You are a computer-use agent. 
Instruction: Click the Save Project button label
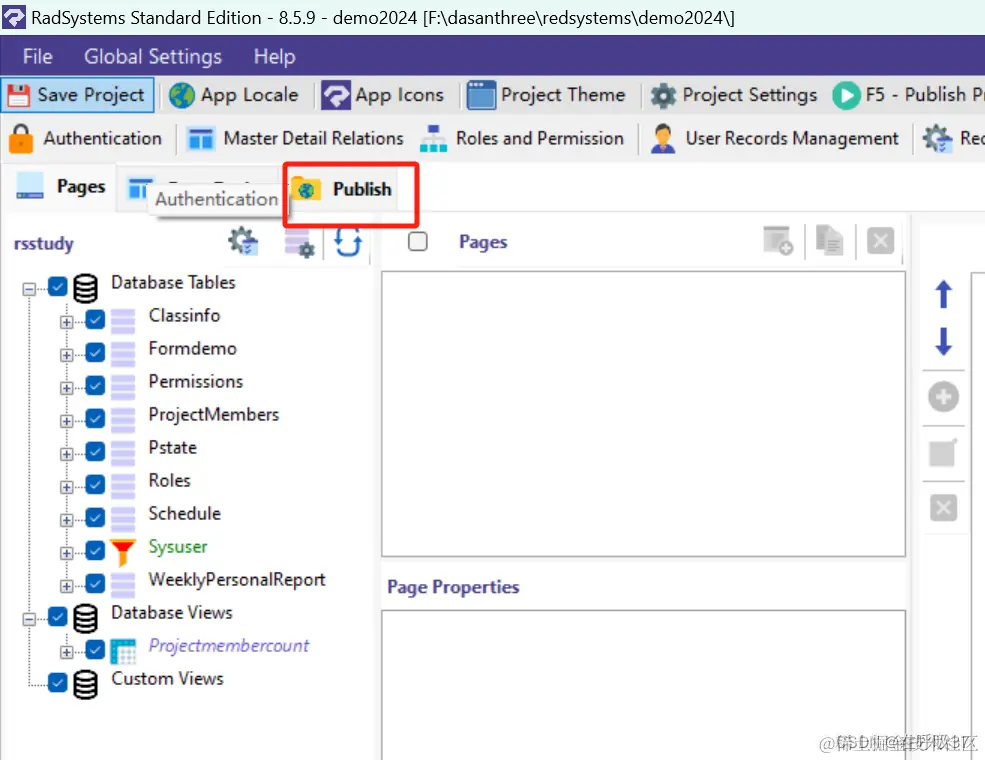(91, 95)
